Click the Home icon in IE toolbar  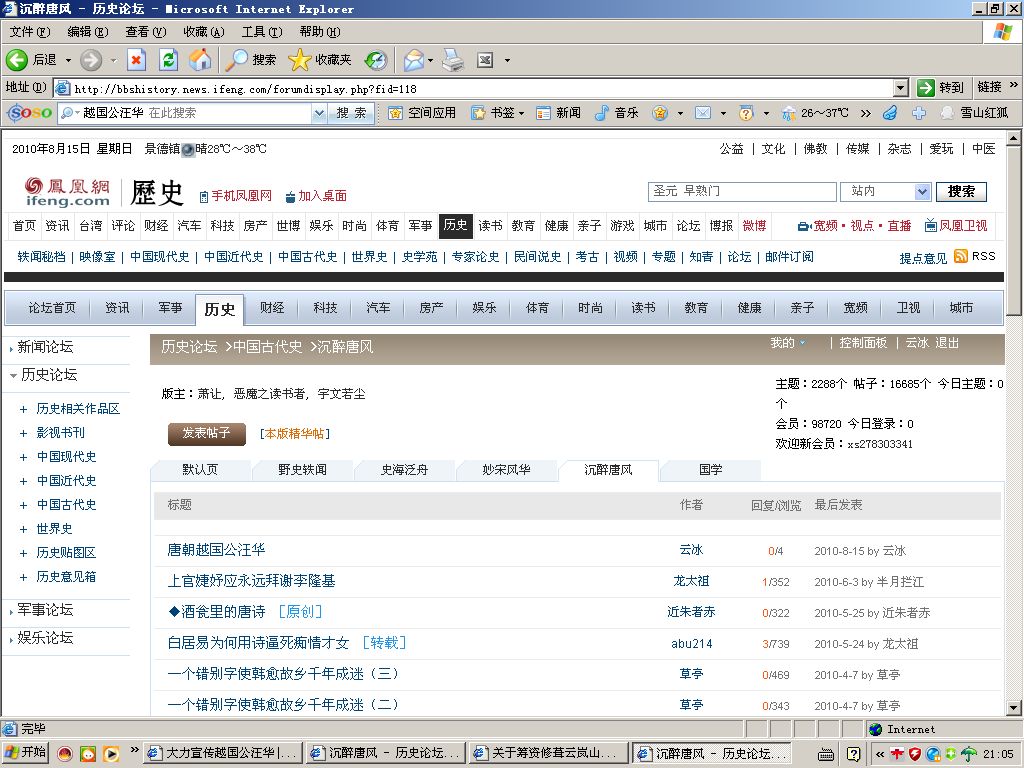[200, 60]
